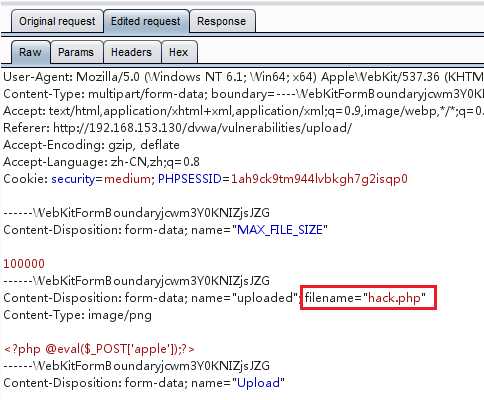Click the cookie value 'medium'
The height and width of the screenshot is (400, 484).
(x=127, y=179)
